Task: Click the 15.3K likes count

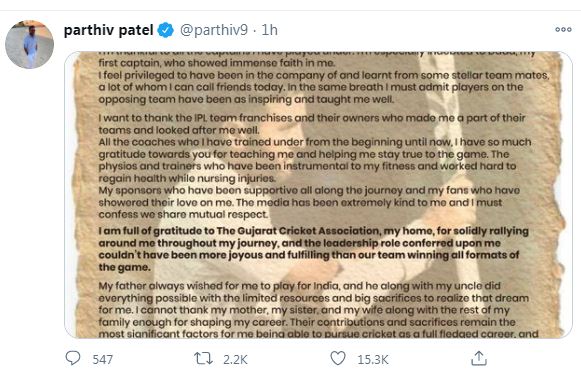Action: click(373, 359)
